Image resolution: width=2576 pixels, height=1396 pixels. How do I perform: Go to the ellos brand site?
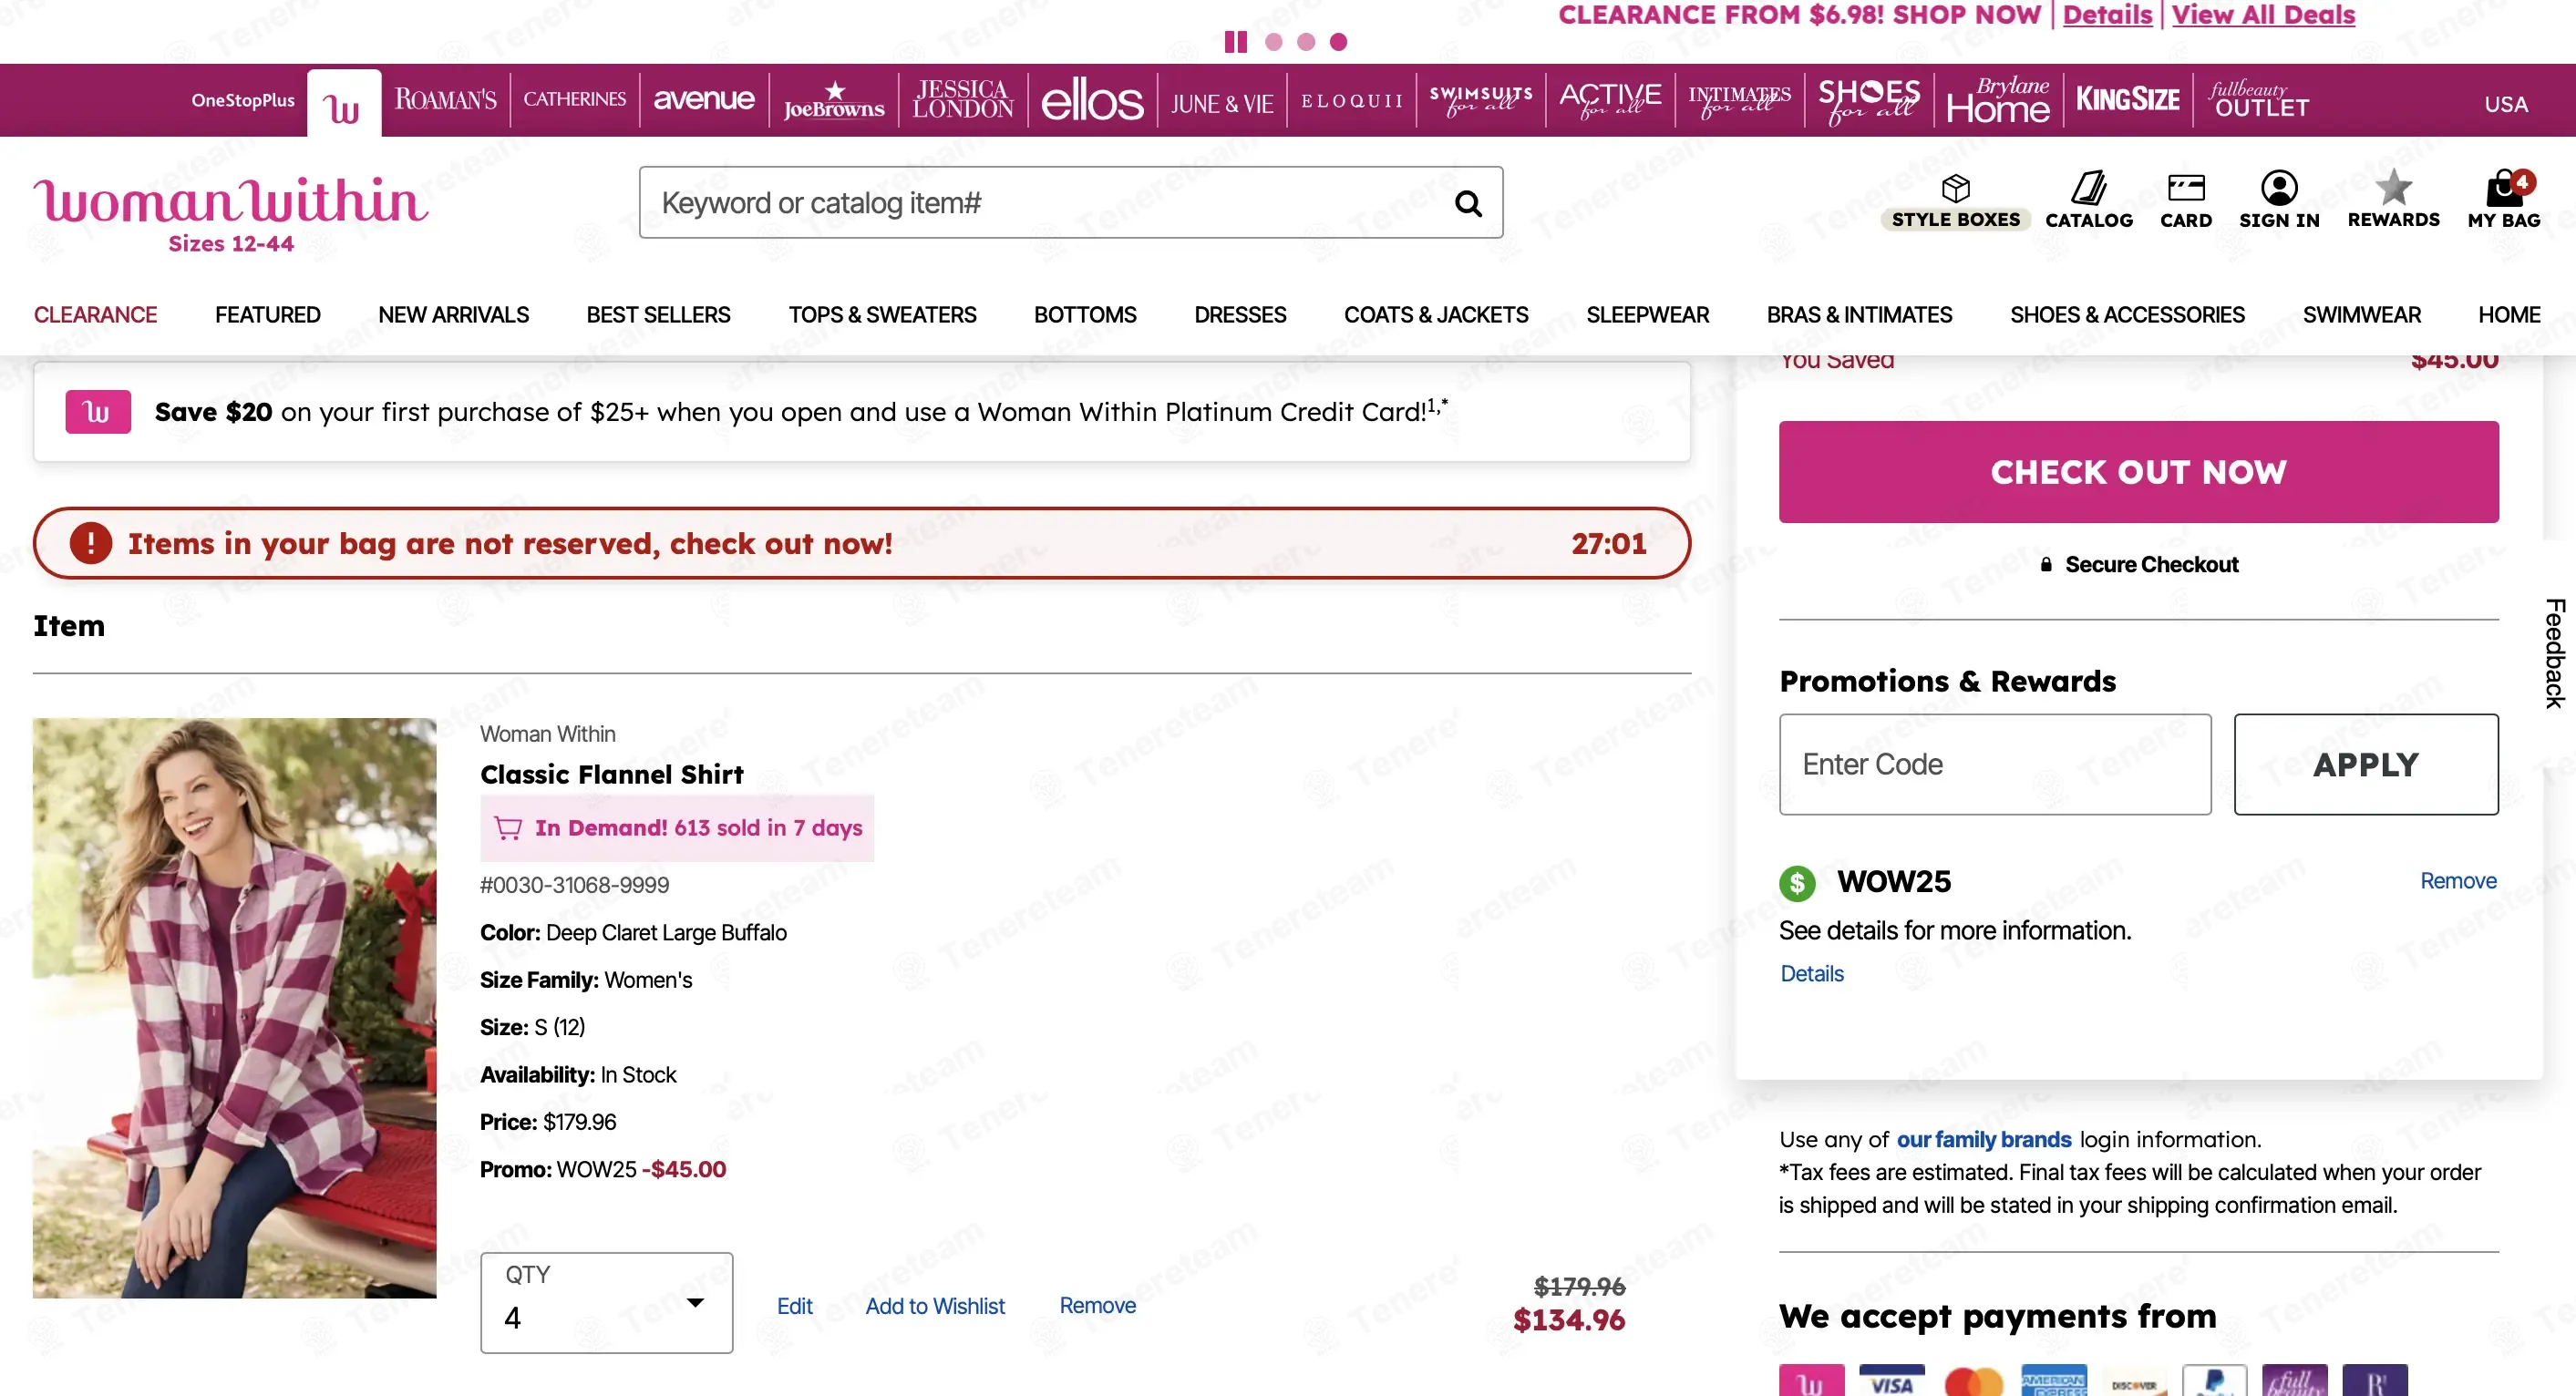tap(1092, 100)
